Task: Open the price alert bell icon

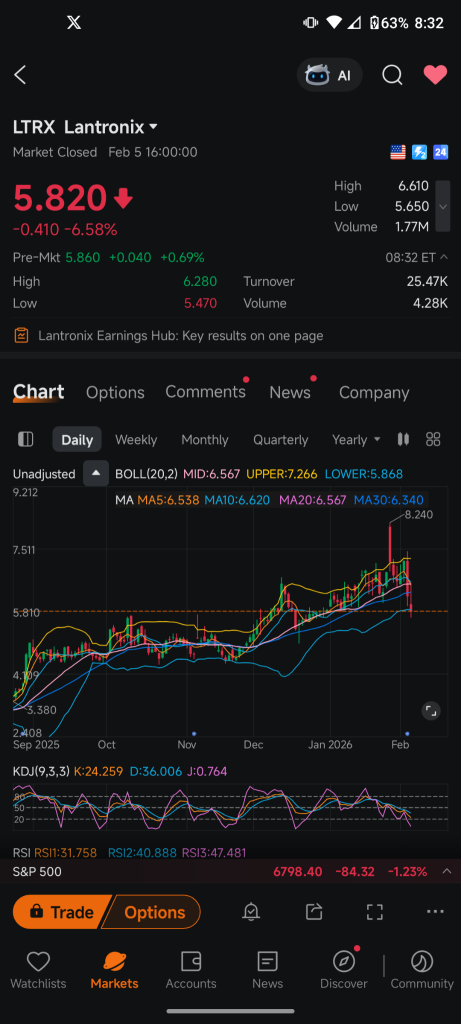Action: click(x=251, y=912)
